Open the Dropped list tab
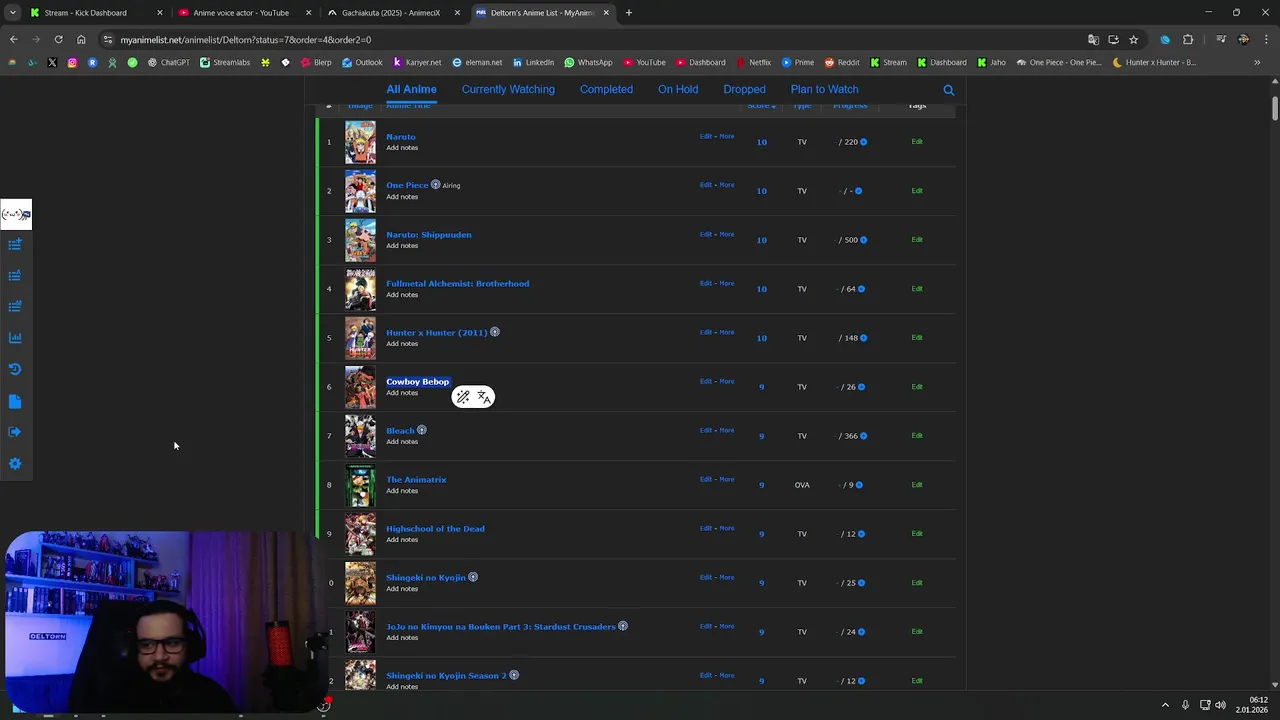Viewport: 1280px width, 720px height. 744,89
